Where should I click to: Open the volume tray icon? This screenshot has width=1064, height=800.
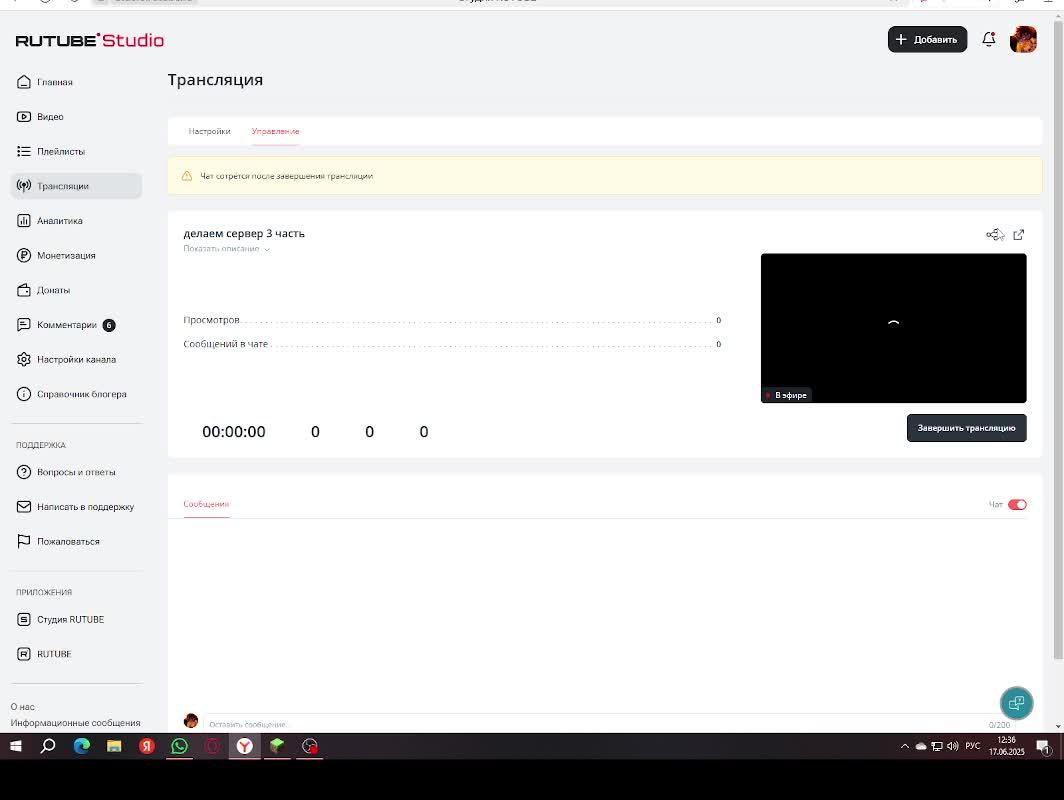953,746
